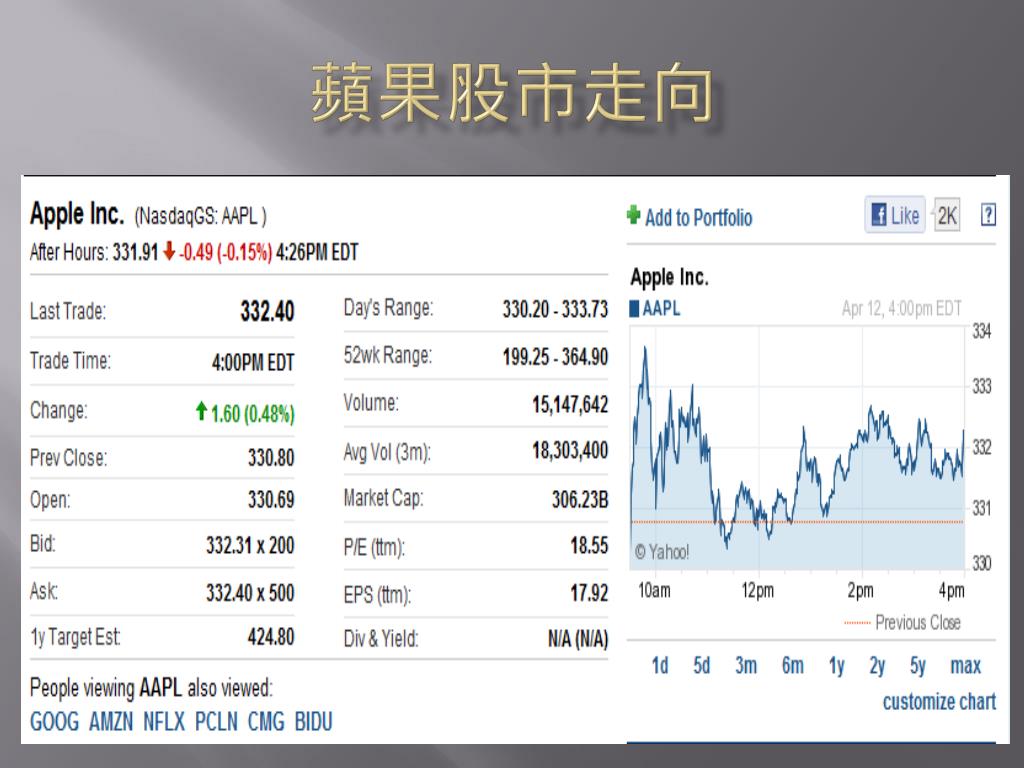Open the CMG ticker link
The height and width of the screenshot is (768, 1024).
coord(266,722)
